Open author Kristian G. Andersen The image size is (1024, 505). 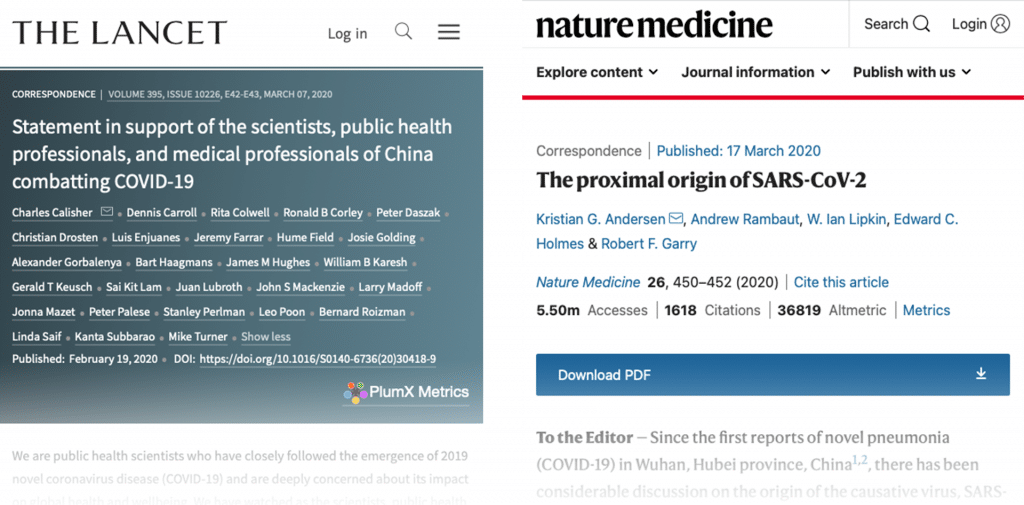click(x=601, y=219)
